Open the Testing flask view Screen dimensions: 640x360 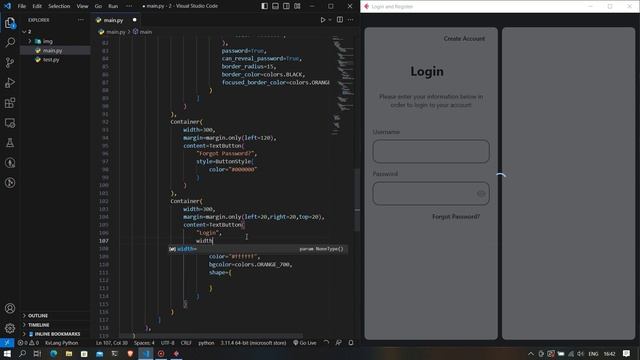click(10, 142)
